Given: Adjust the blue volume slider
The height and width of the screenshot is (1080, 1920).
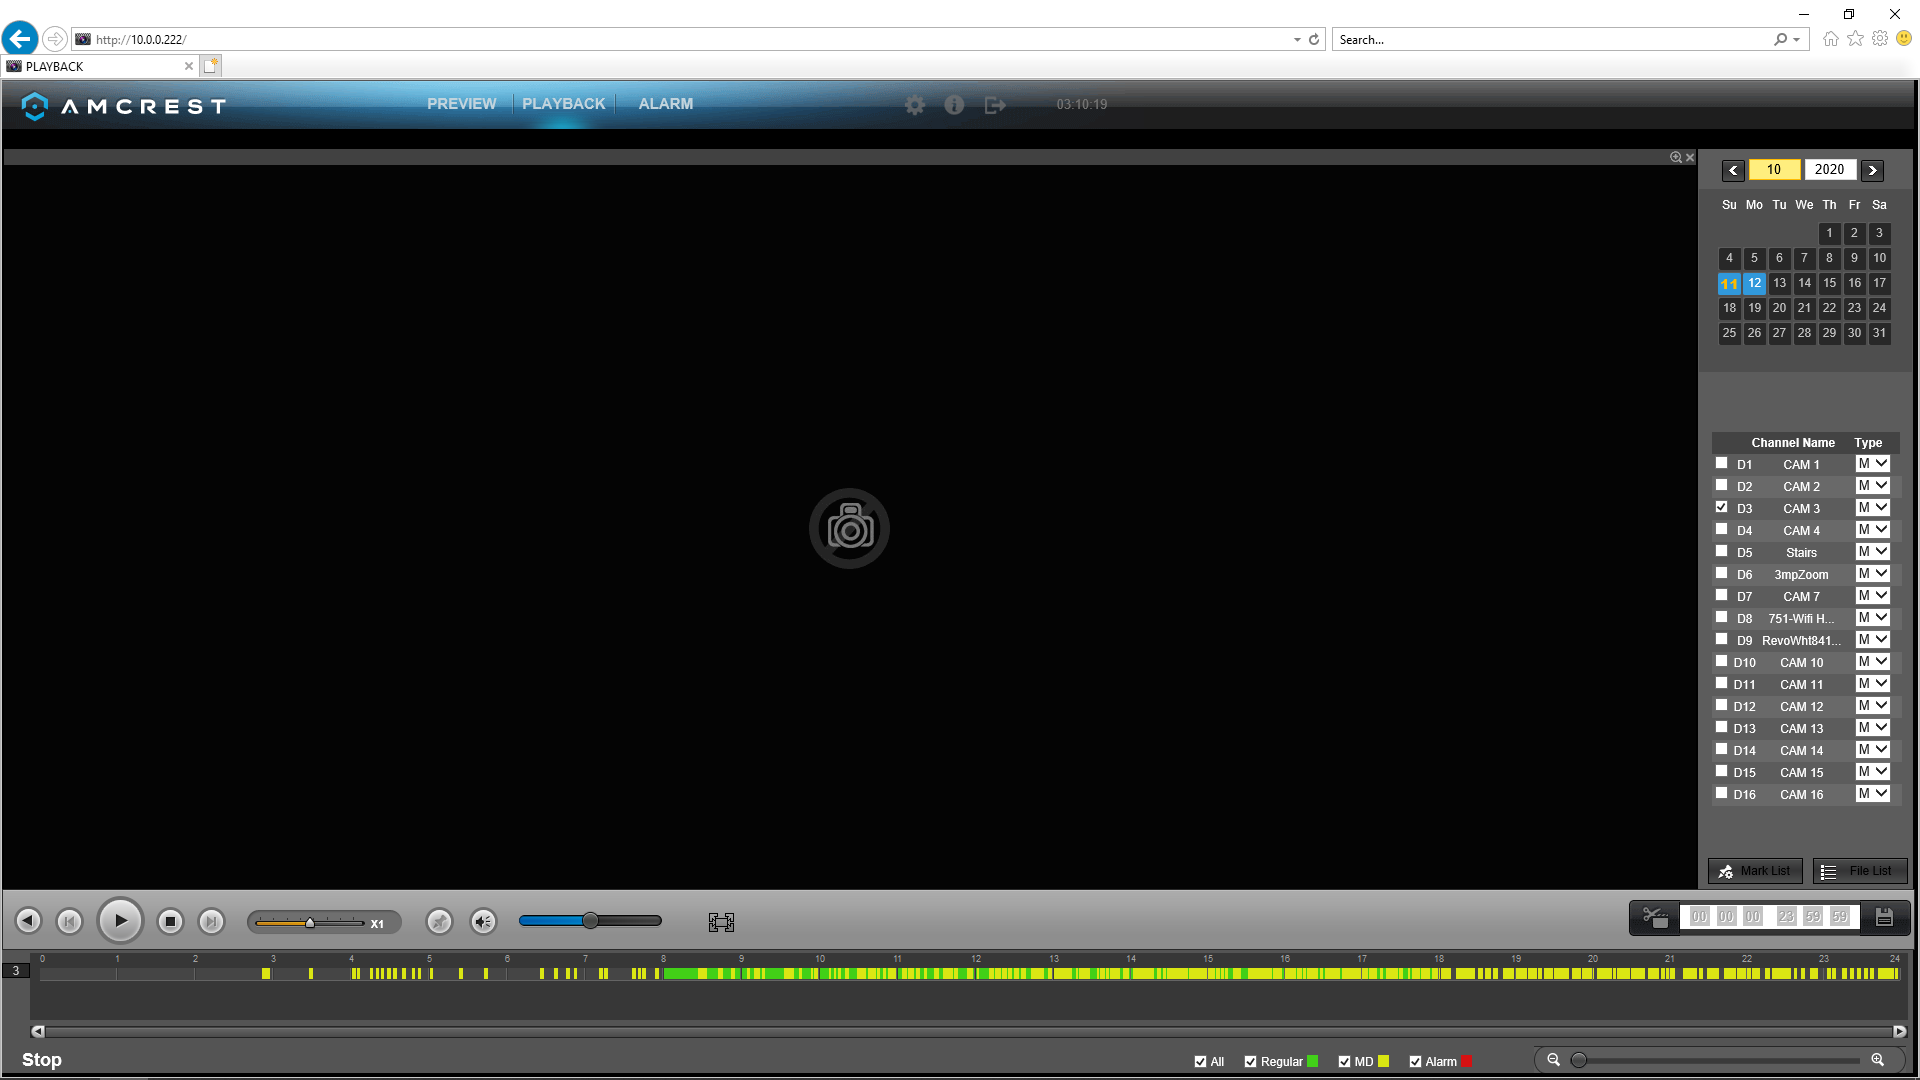Looking at the screenshot, I should pos(590,921).
